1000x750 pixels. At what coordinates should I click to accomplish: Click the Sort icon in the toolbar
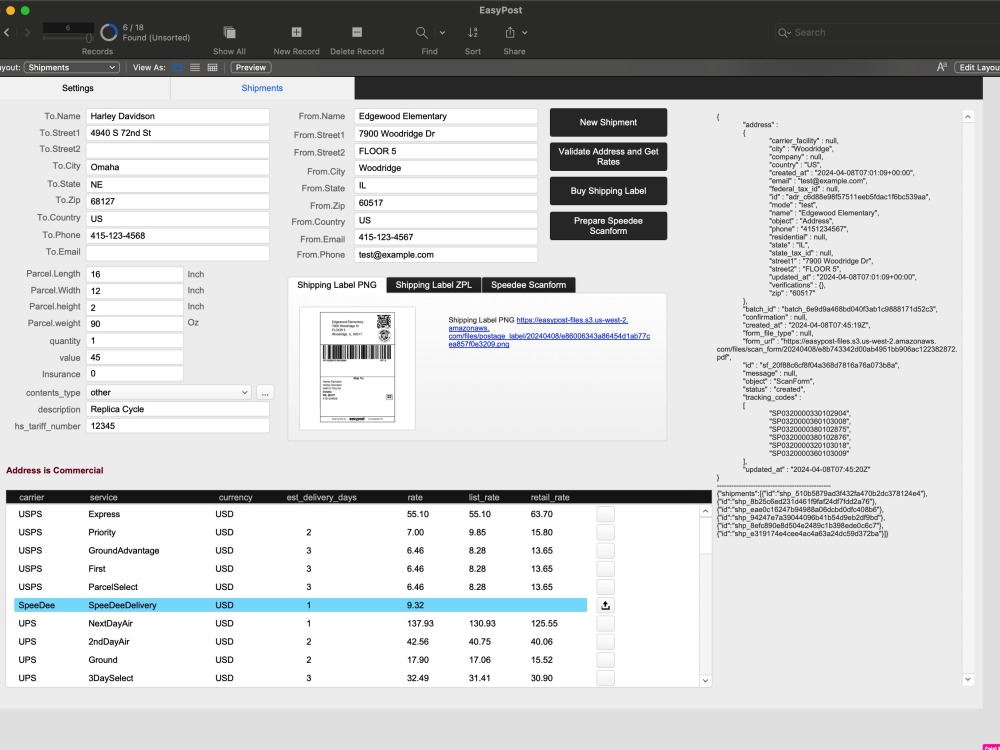(x=472, y=32)
